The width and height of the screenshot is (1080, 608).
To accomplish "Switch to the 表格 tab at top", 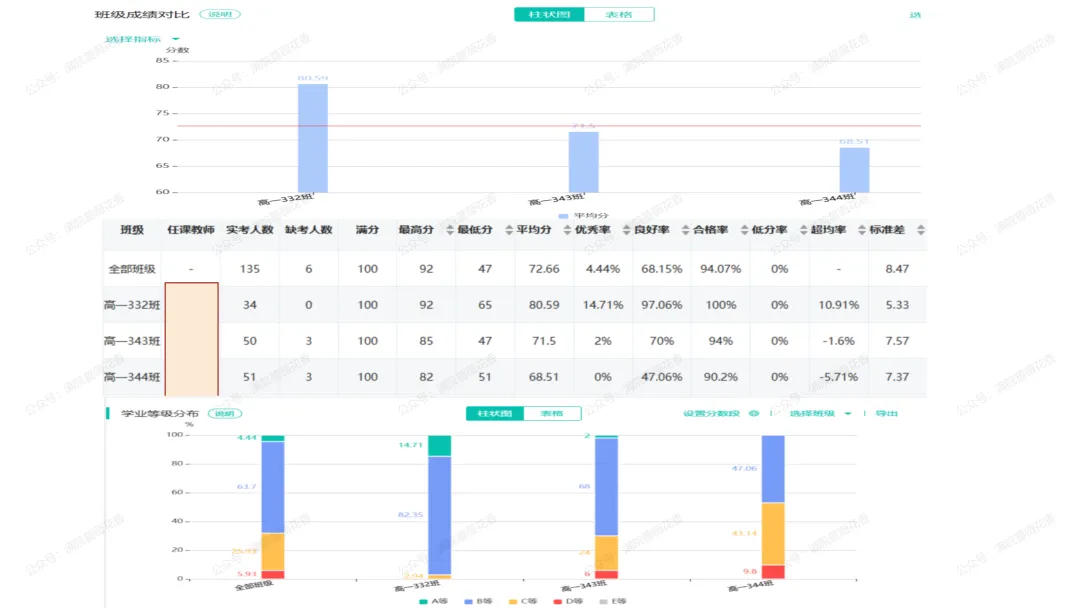I will tap(620, 14).
